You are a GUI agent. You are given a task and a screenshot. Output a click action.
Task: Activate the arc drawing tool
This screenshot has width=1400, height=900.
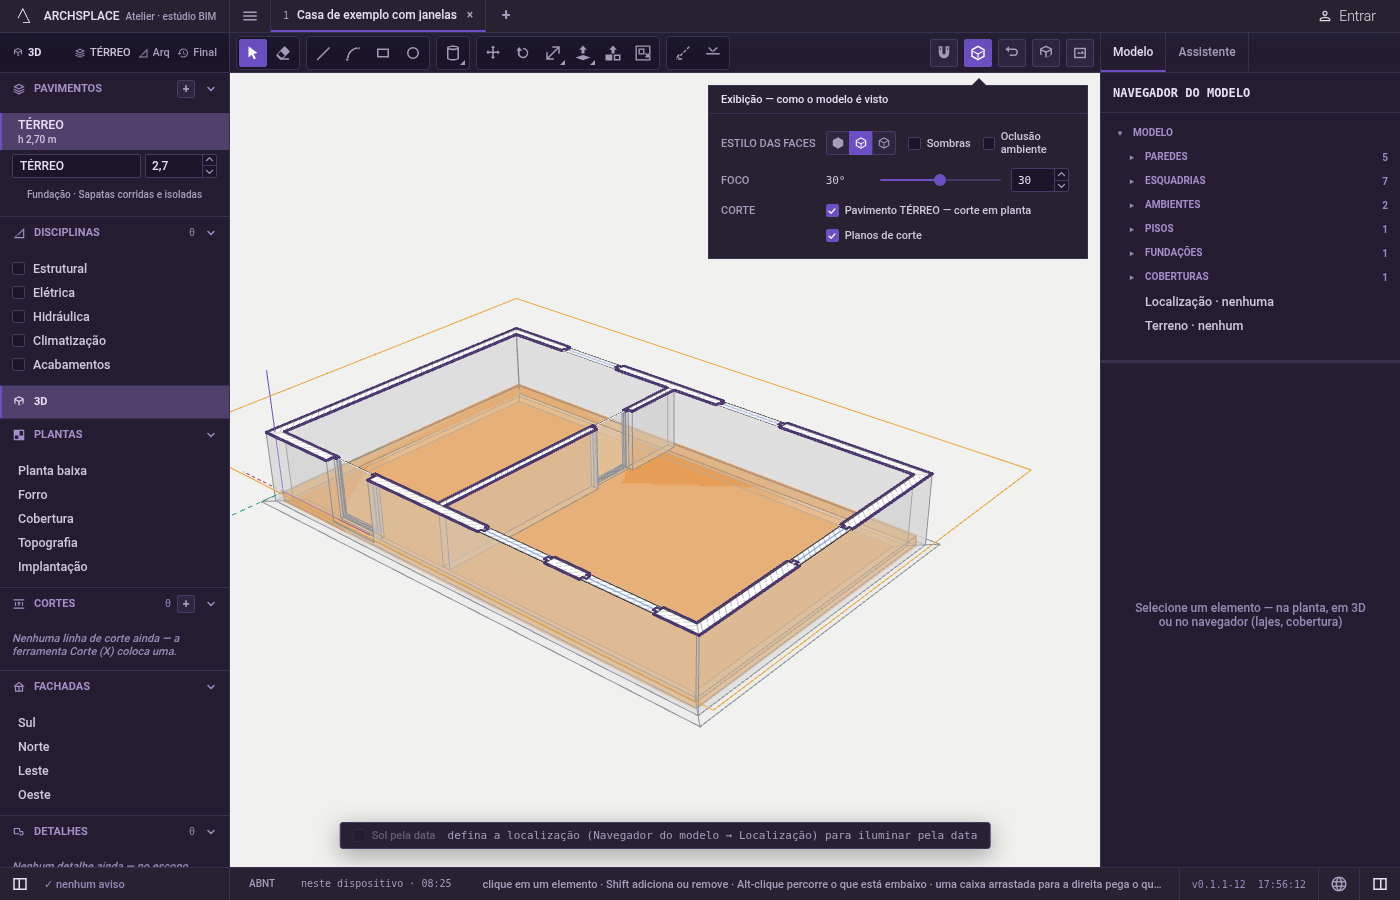coord(353,53)
